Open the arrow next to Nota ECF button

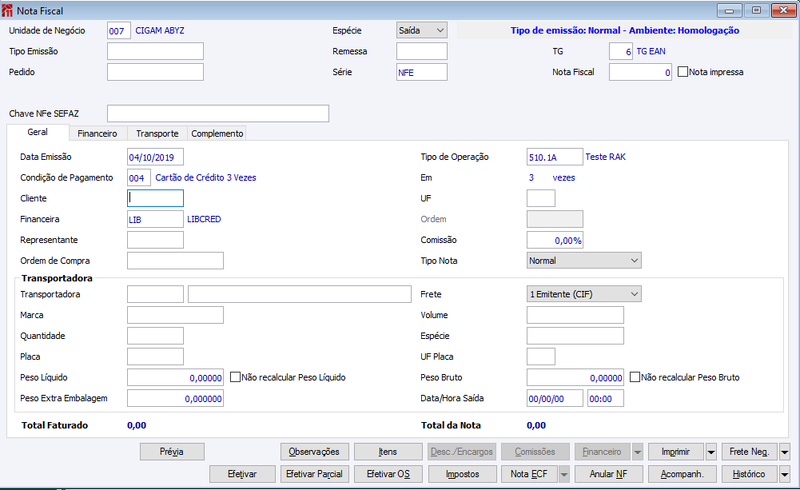click(564, 474)
